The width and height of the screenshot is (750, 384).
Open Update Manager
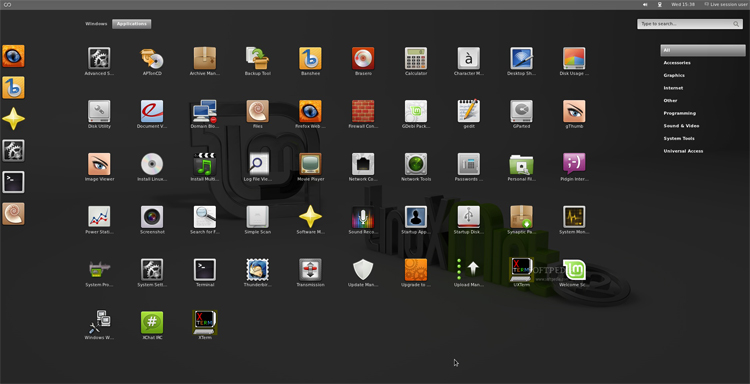coord(363,270)
